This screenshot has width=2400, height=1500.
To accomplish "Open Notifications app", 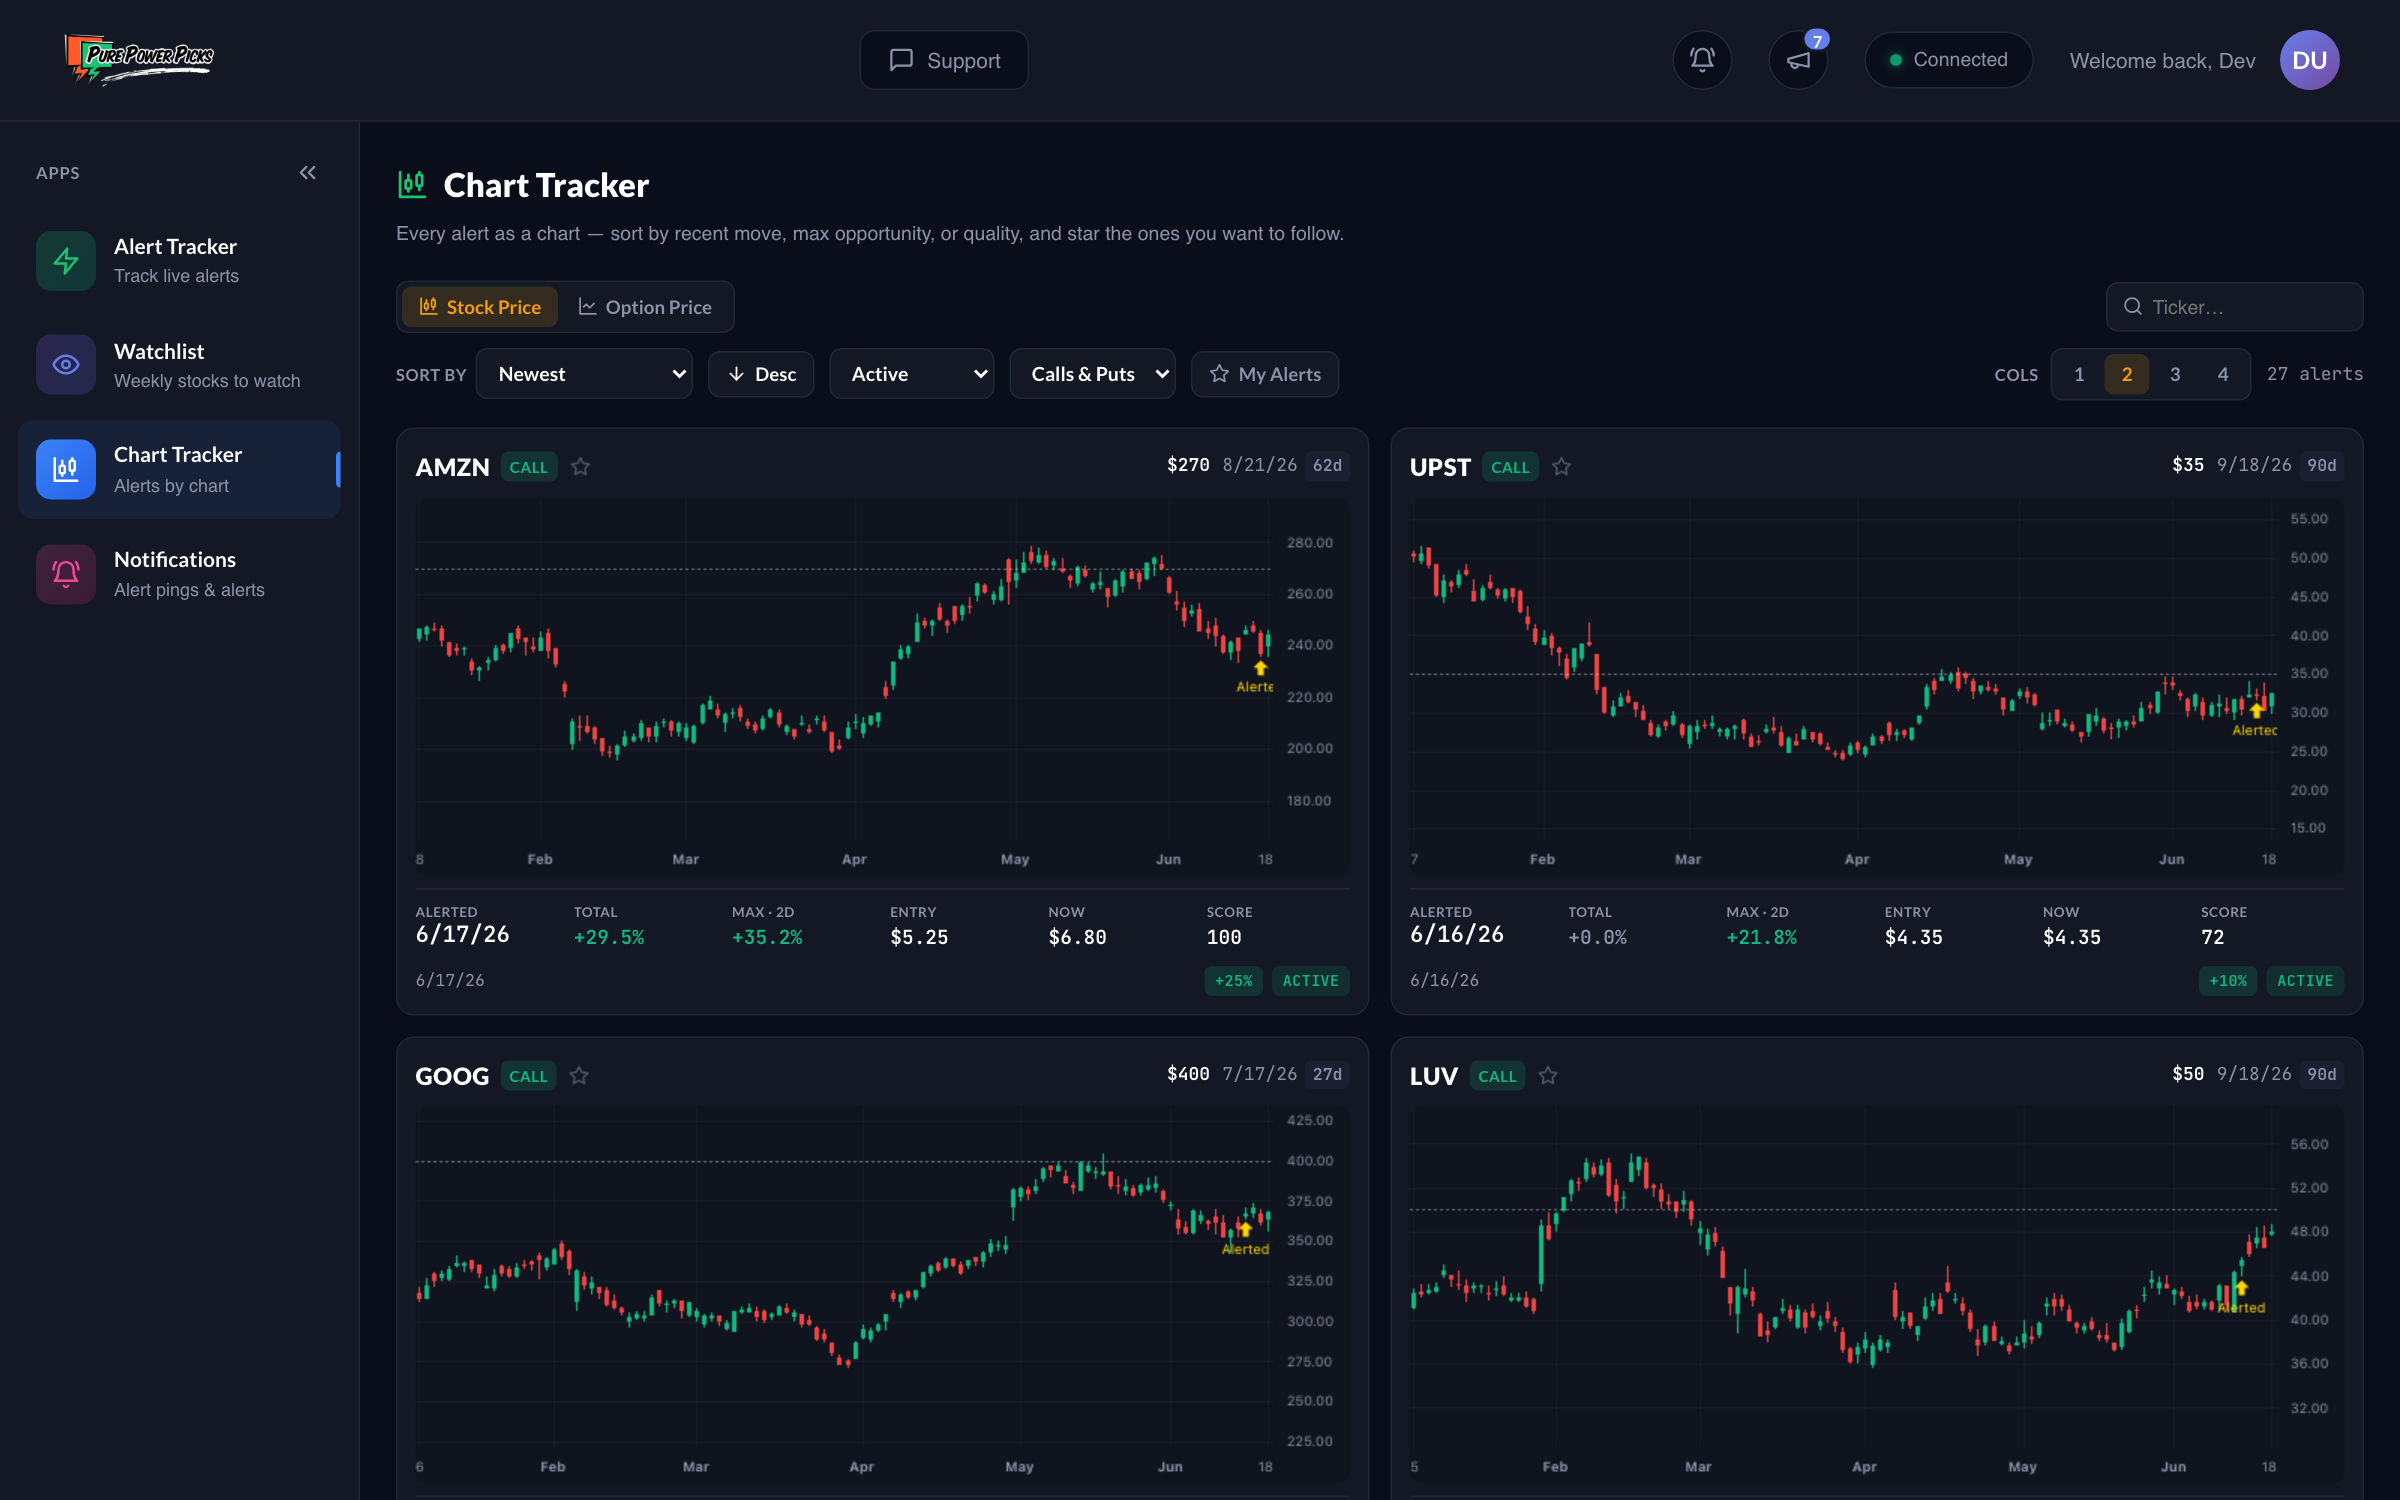I will [180, 574].
